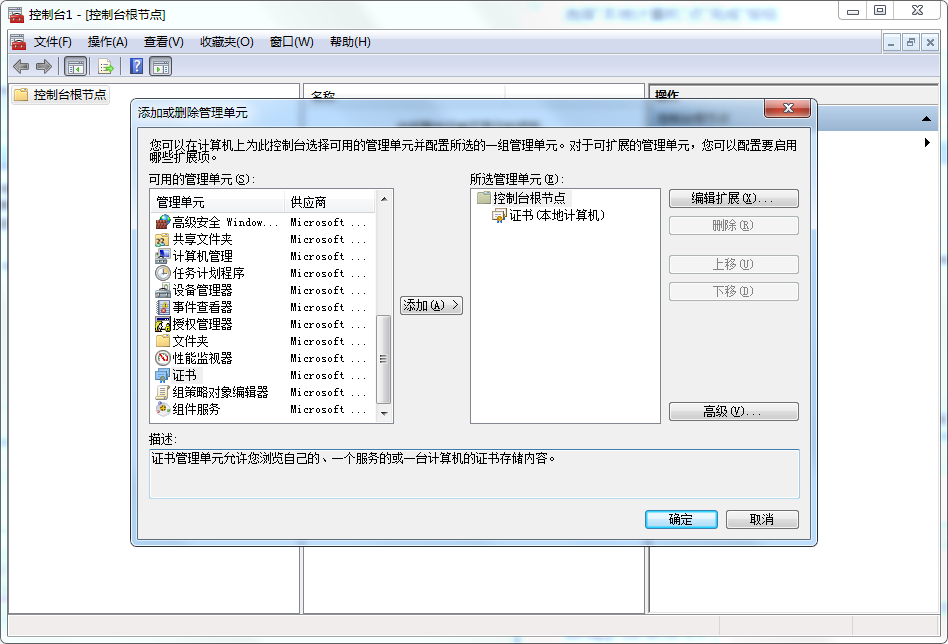
Task: Click the 设备管理器 snap-in icon
Action: (x=163, y=290)
